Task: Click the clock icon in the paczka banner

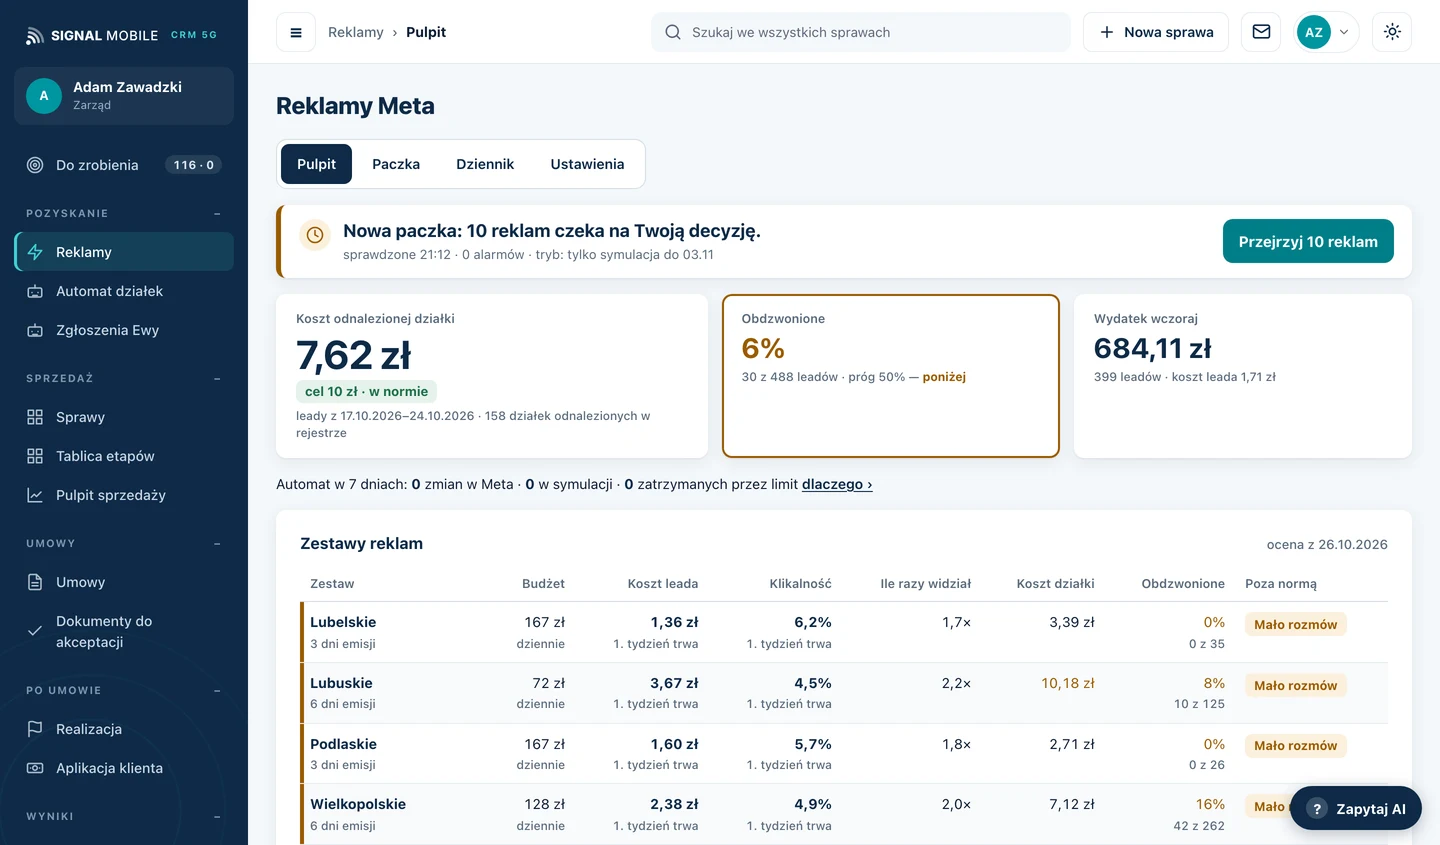Action: pyautogui.click(x=315, y=235)
